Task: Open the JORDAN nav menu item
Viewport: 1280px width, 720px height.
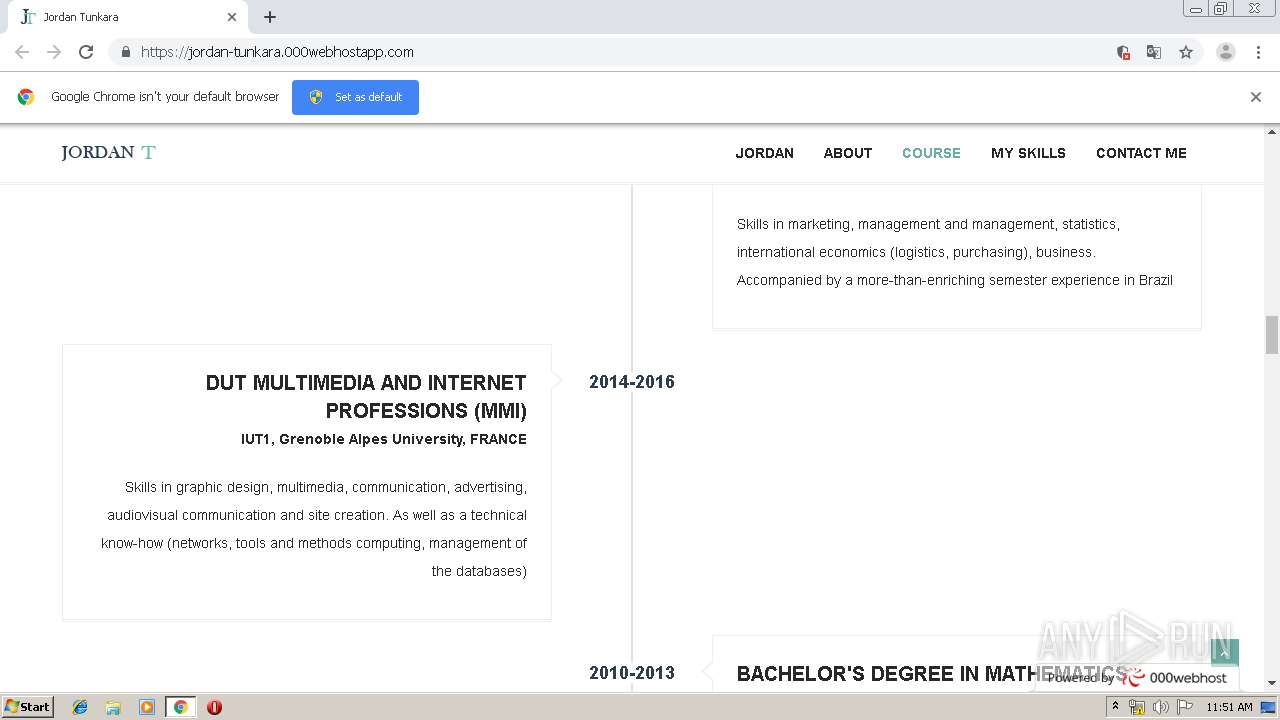Action: coord(765,153)
